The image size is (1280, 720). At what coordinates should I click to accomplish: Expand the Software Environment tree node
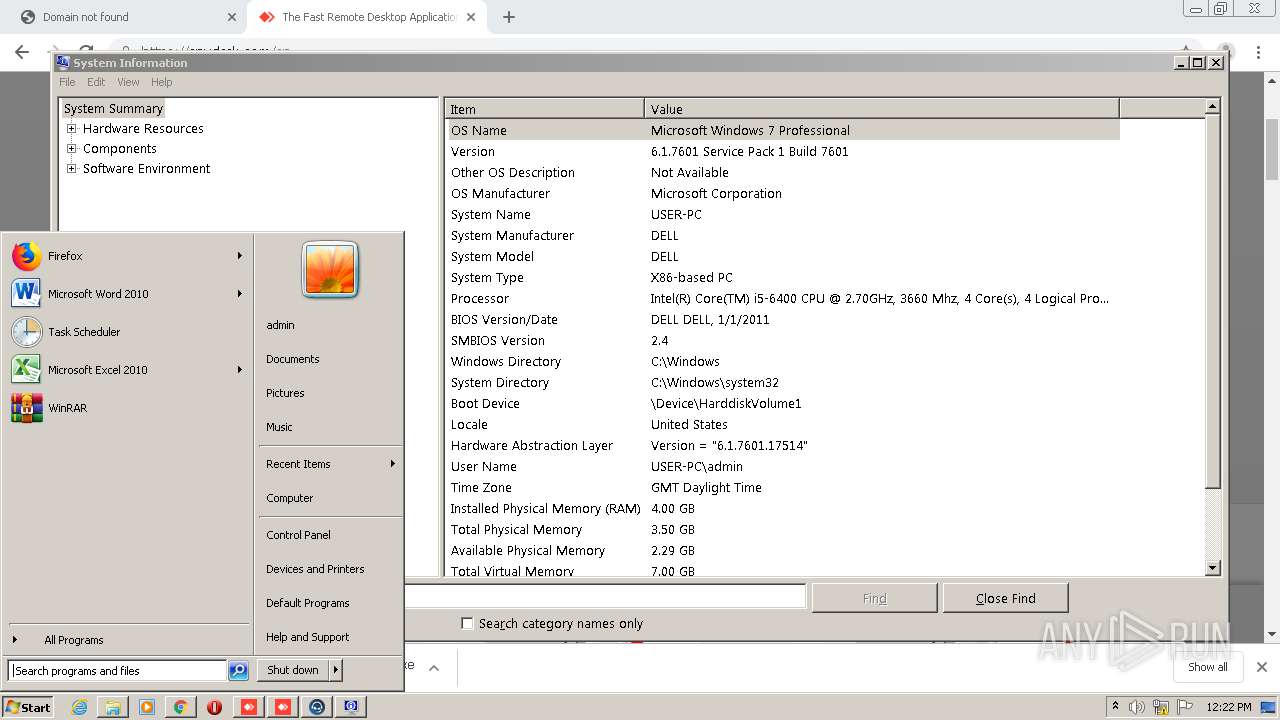71,169
